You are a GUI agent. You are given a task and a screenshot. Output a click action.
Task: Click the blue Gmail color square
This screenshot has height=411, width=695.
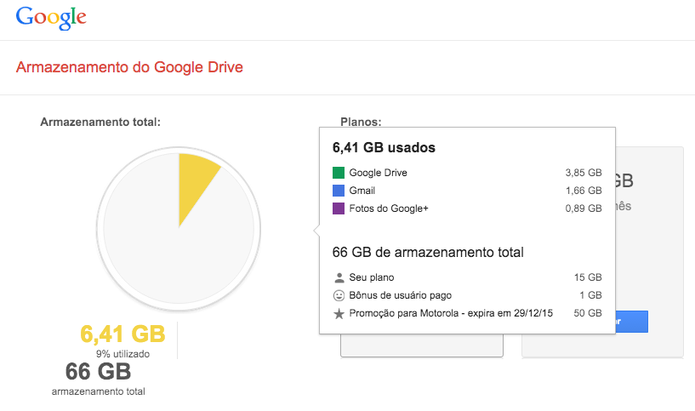click(338, 190)
